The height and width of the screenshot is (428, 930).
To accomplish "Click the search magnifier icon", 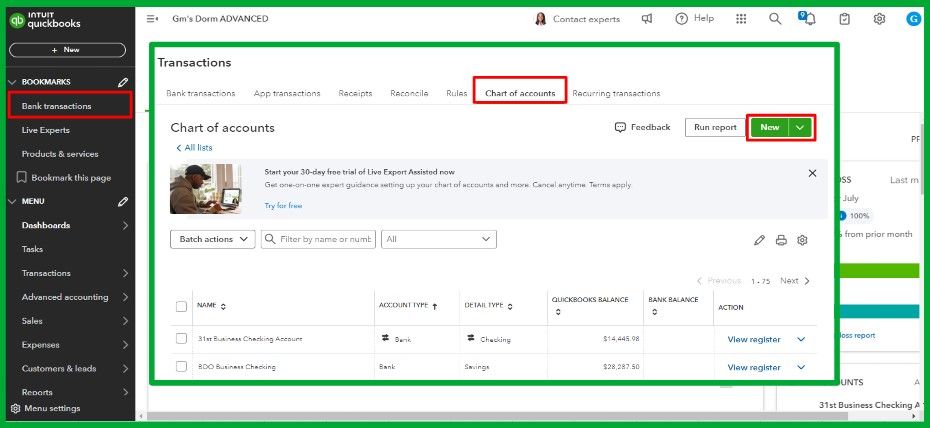I will click(x=775, y=19).
